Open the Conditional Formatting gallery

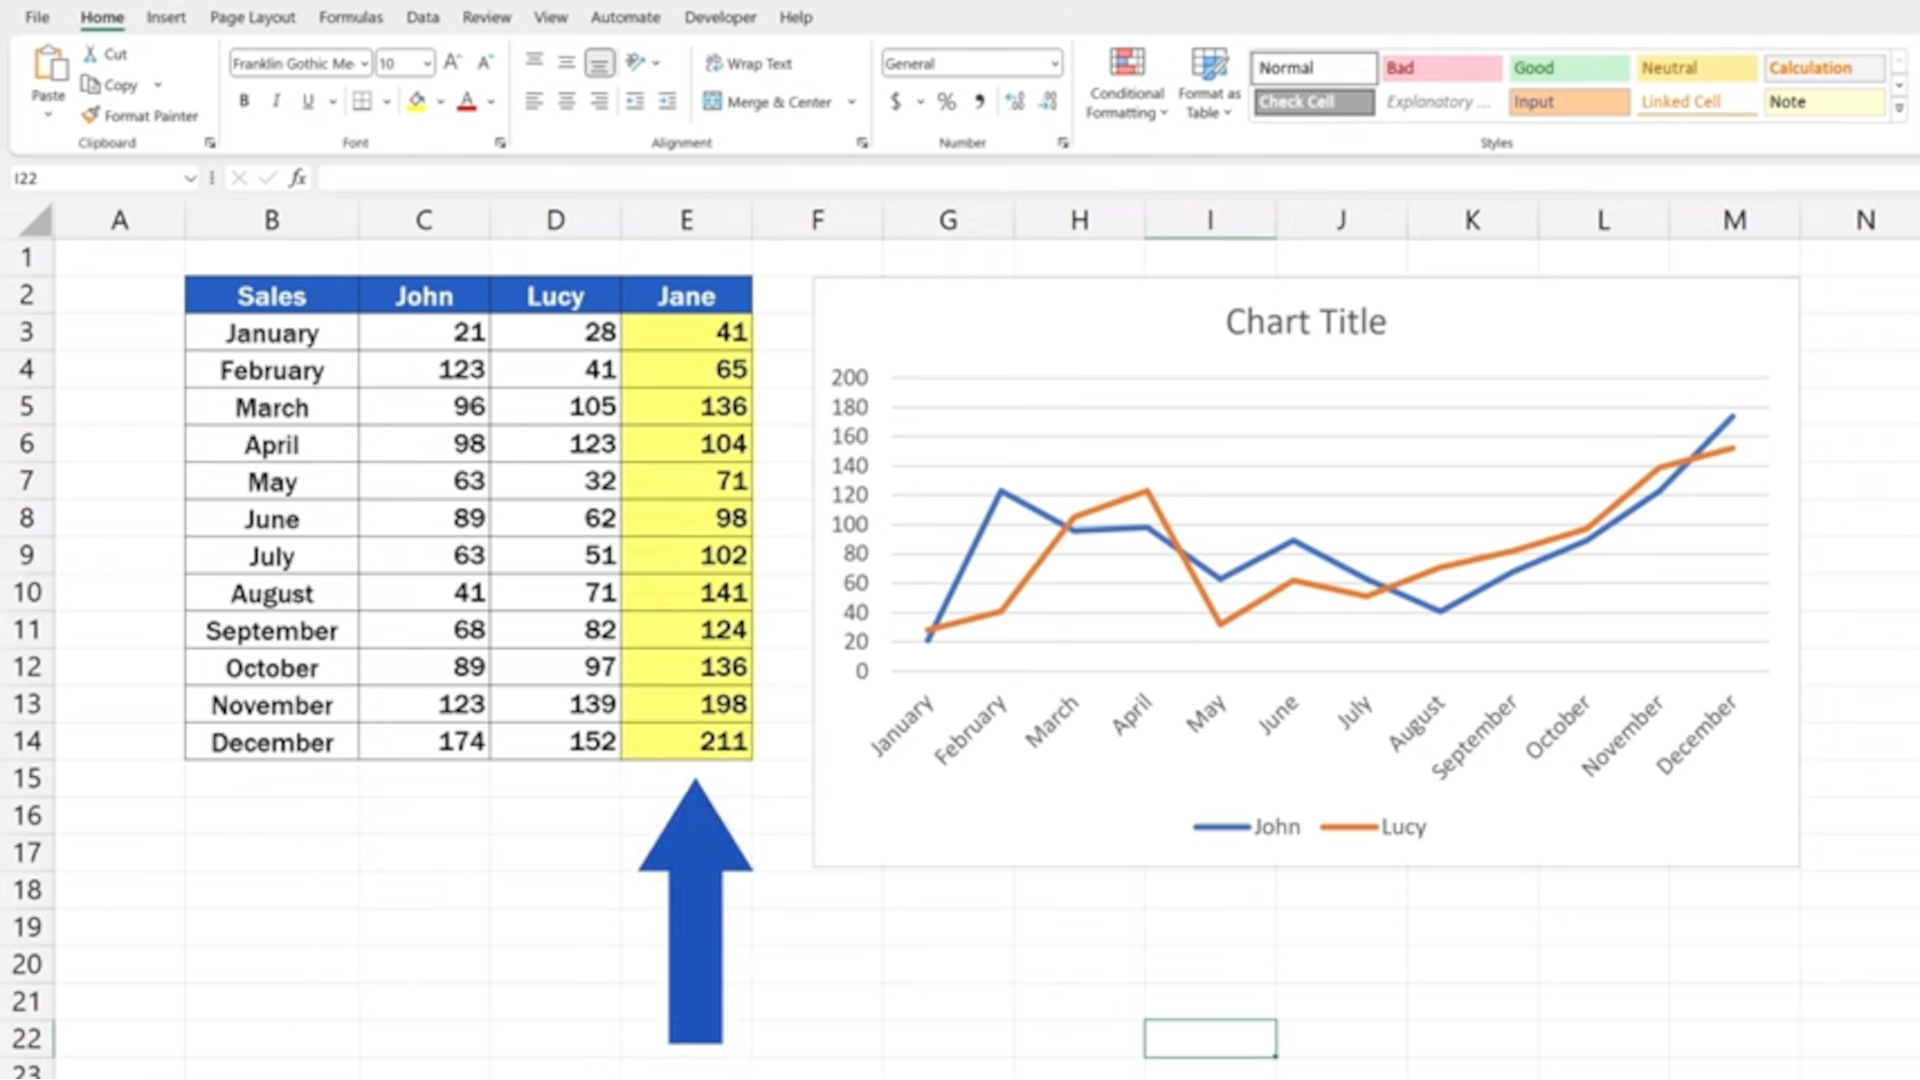(1126, 80)
